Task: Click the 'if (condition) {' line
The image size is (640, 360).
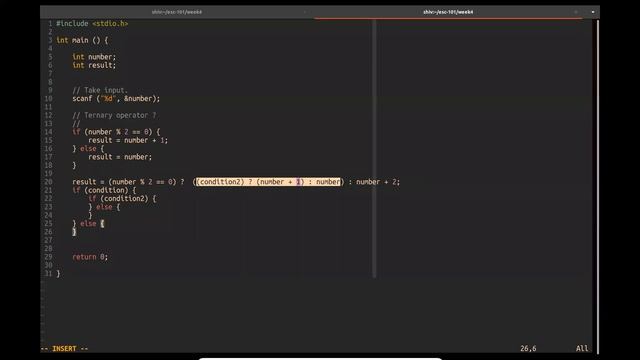Action: tap(104, 190)
